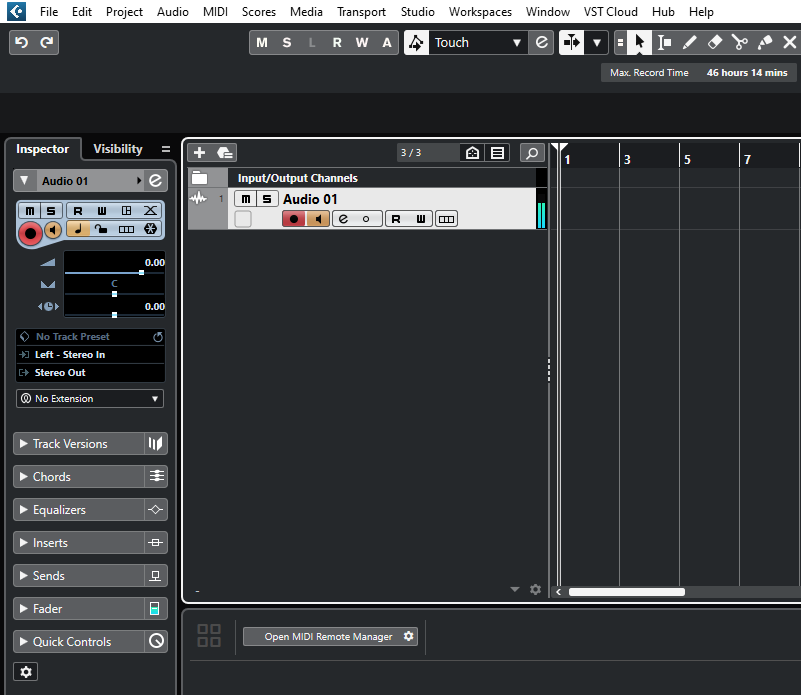
Task: Click the Fader section icon
Action: pyautogui.click(x=155, y=608)
